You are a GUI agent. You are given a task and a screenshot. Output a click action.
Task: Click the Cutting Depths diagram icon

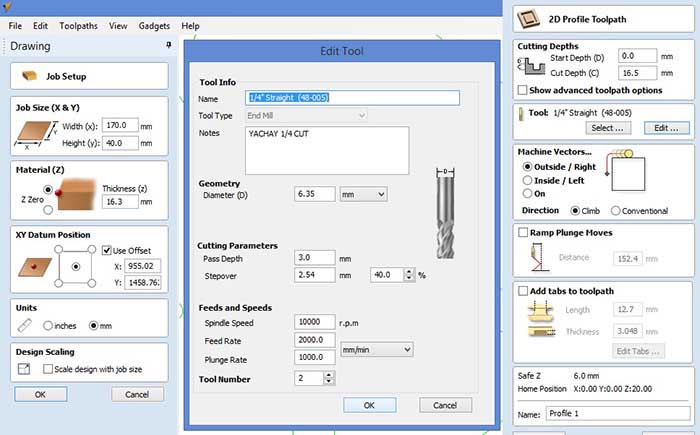pos(531,66)
